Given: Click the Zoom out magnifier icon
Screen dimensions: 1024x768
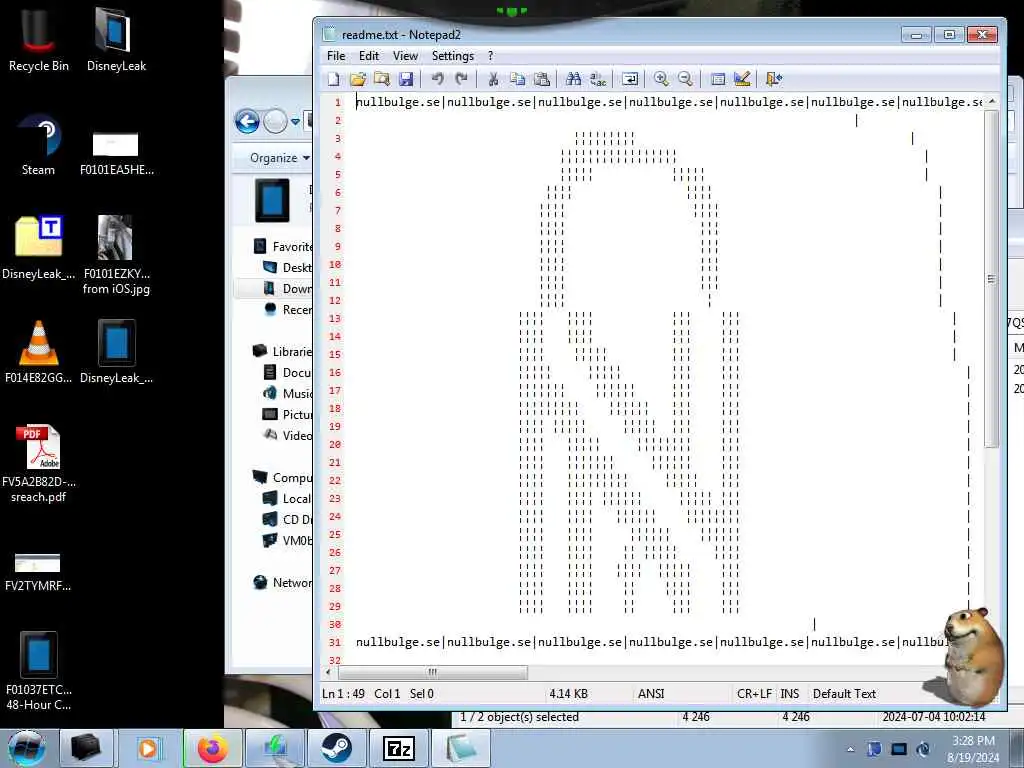Looking at the screenshot, I should coord(685,80).
